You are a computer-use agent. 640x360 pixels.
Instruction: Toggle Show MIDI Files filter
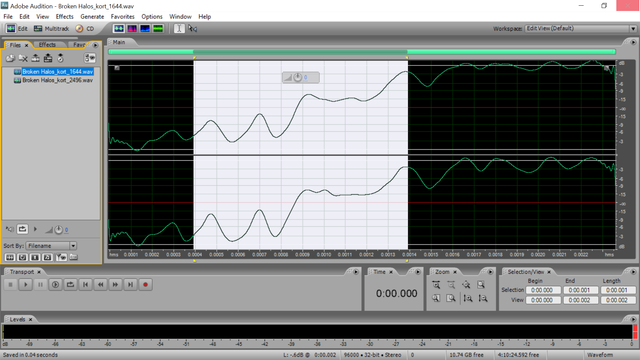(47, 258)
